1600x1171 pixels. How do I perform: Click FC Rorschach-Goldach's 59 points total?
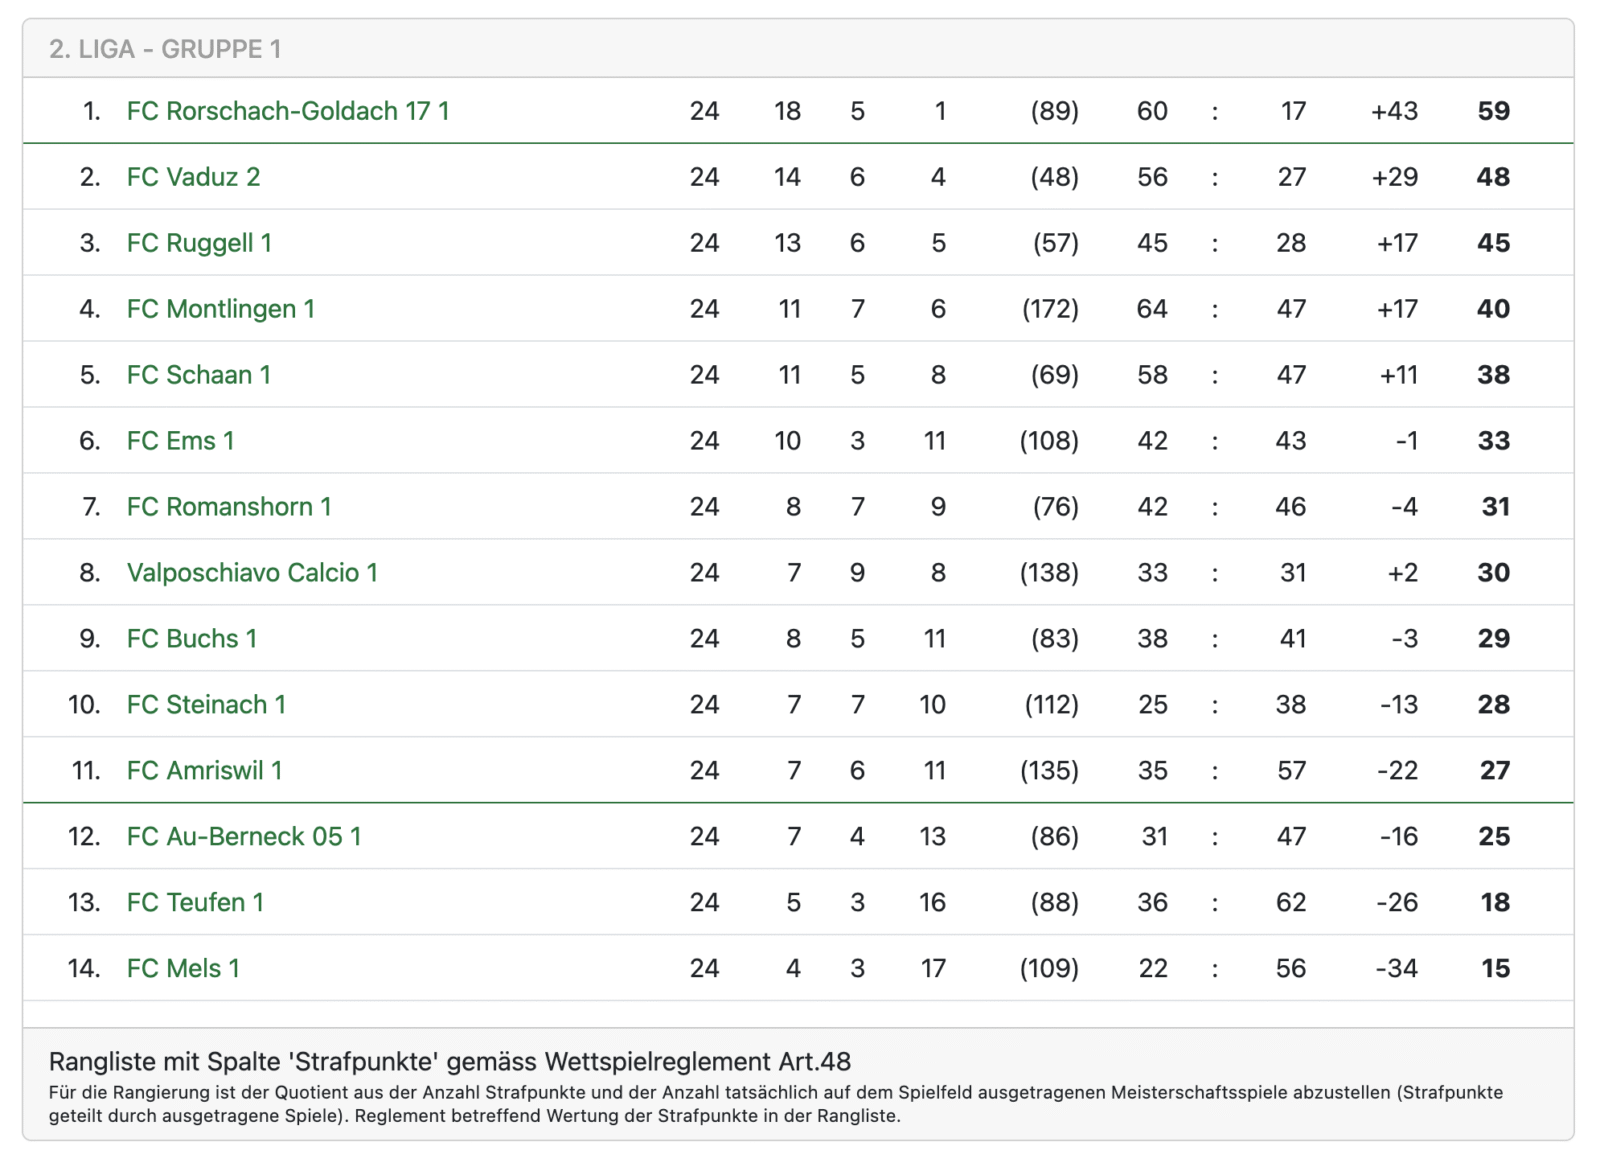(1493, 111)
